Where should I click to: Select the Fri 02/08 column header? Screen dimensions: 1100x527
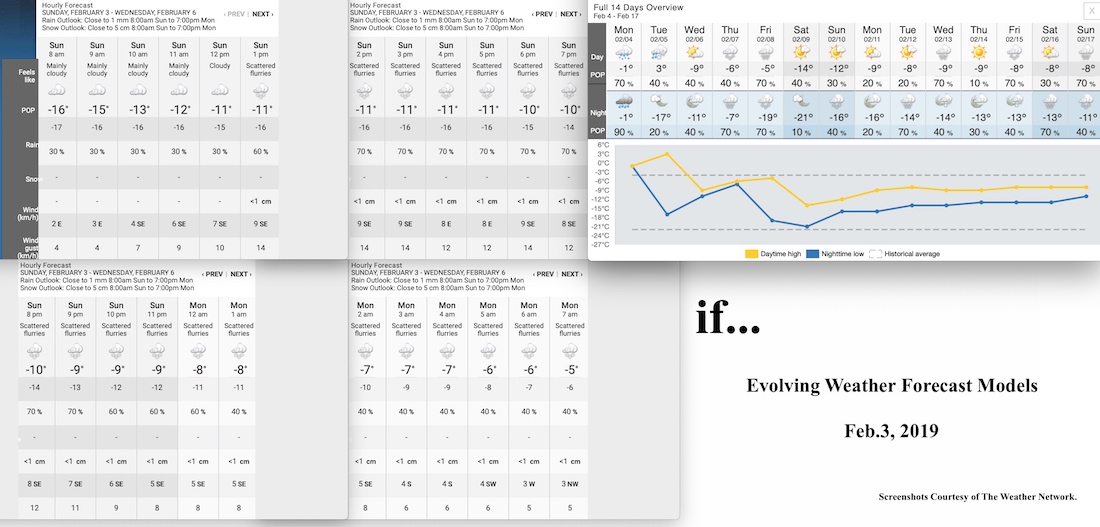[x=766, y=34]
